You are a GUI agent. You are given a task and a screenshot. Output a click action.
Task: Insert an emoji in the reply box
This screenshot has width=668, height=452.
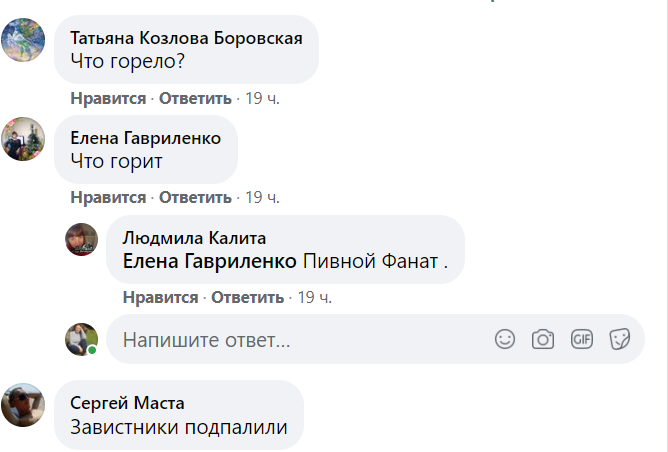click(506, 340)
